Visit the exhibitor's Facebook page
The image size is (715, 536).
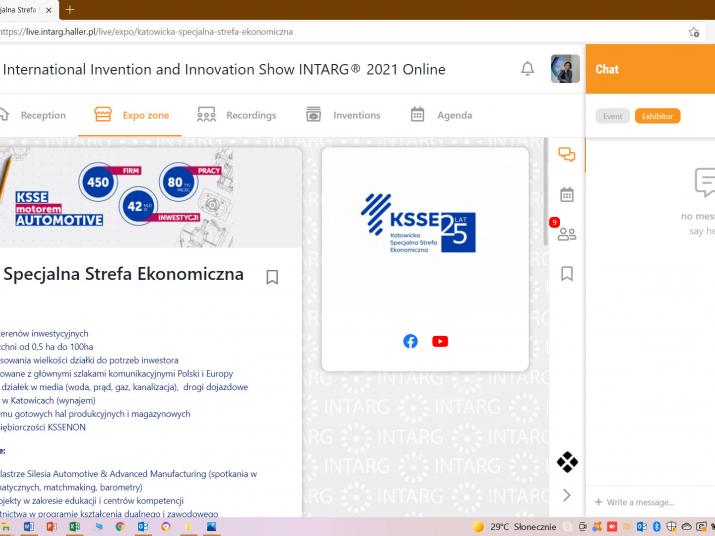point(410,341)
